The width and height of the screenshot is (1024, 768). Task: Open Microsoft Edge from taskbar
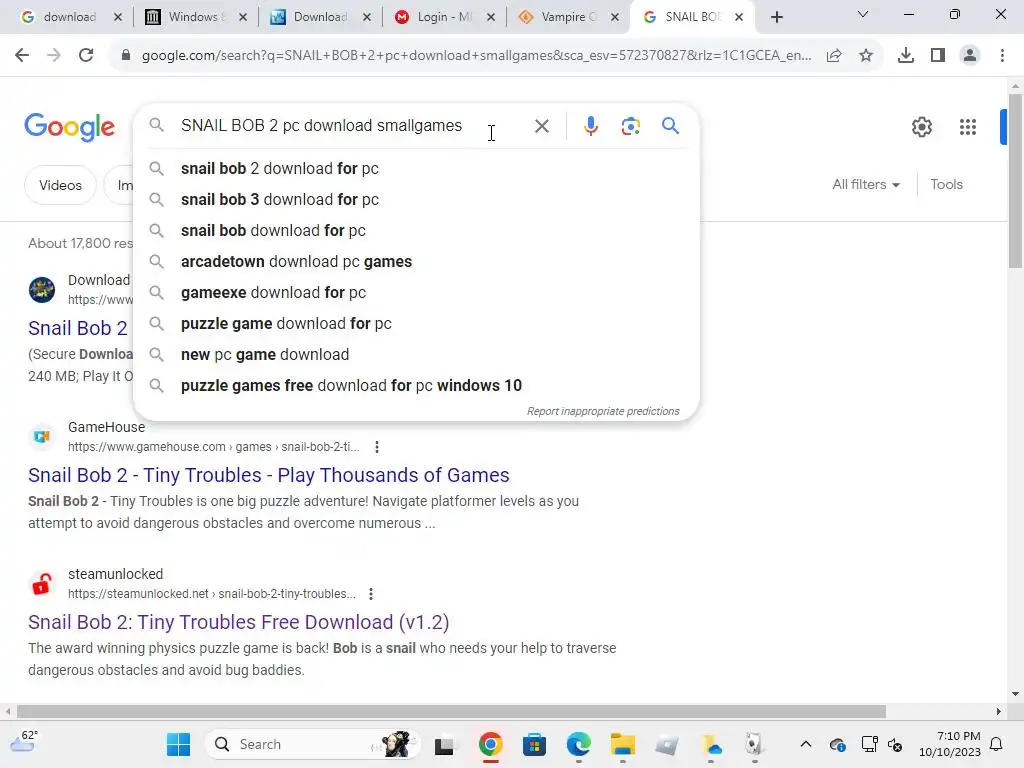(579, 744)
